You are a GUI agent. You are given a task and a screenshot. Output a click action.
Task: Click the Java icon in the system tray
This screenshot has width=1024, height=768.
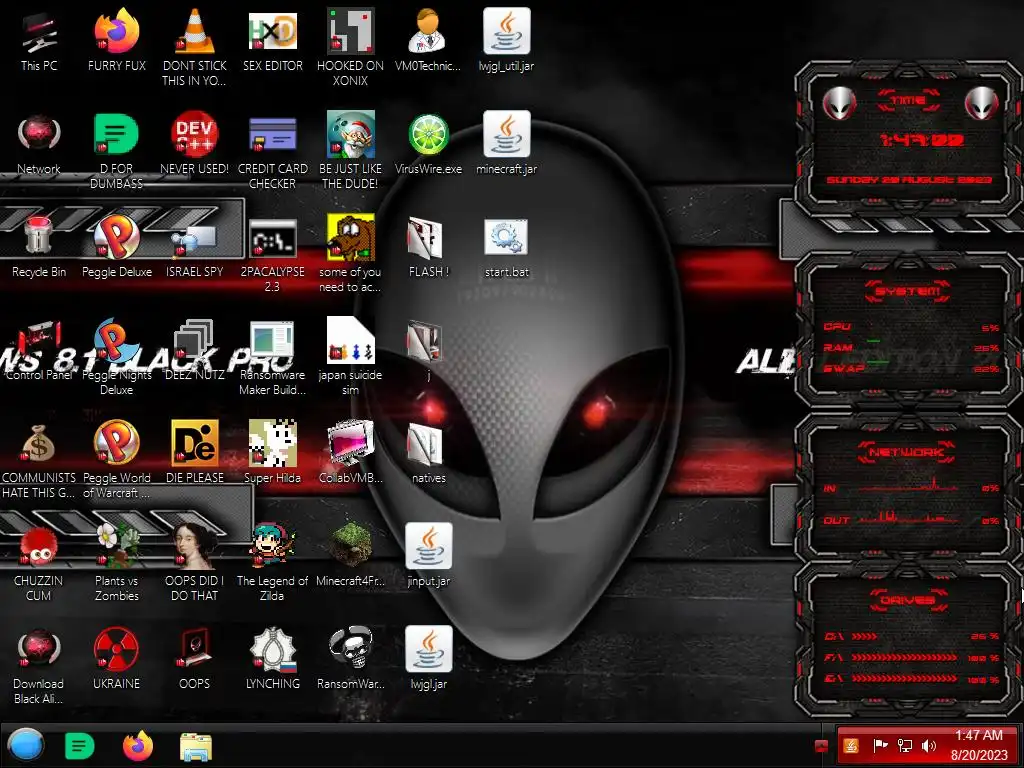click(850, 746)
